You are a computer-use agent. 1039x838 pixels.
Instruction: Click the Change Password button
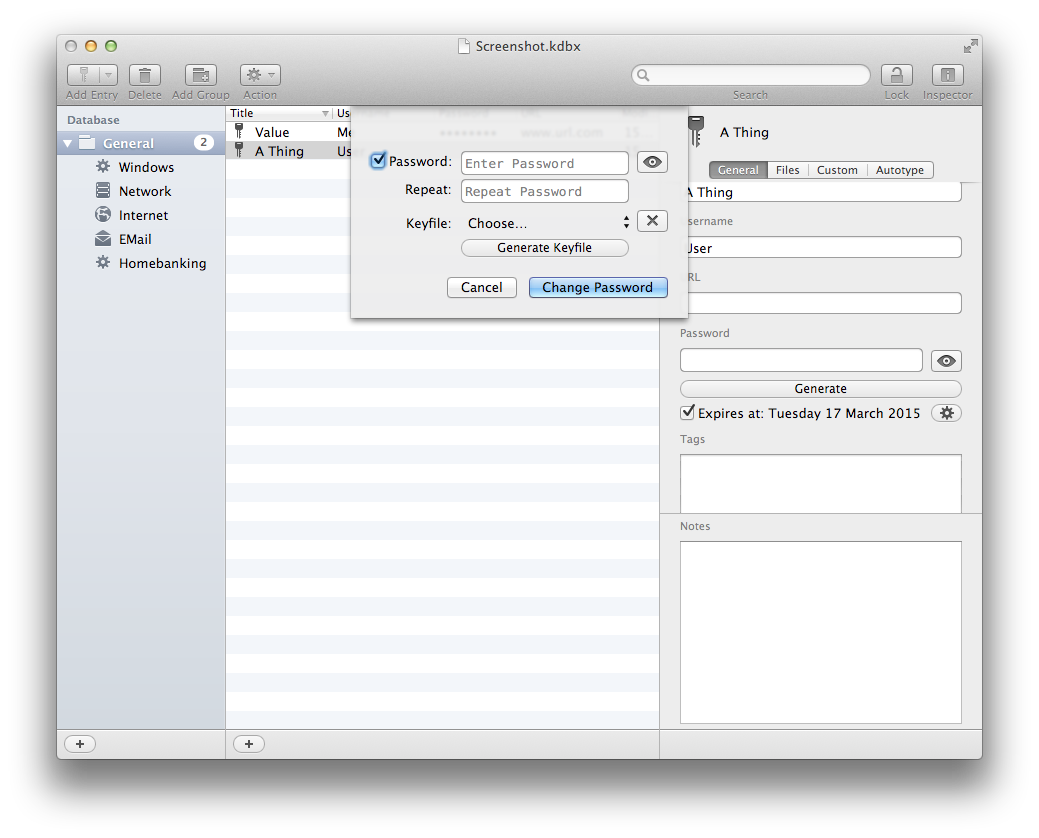(597, 287)
